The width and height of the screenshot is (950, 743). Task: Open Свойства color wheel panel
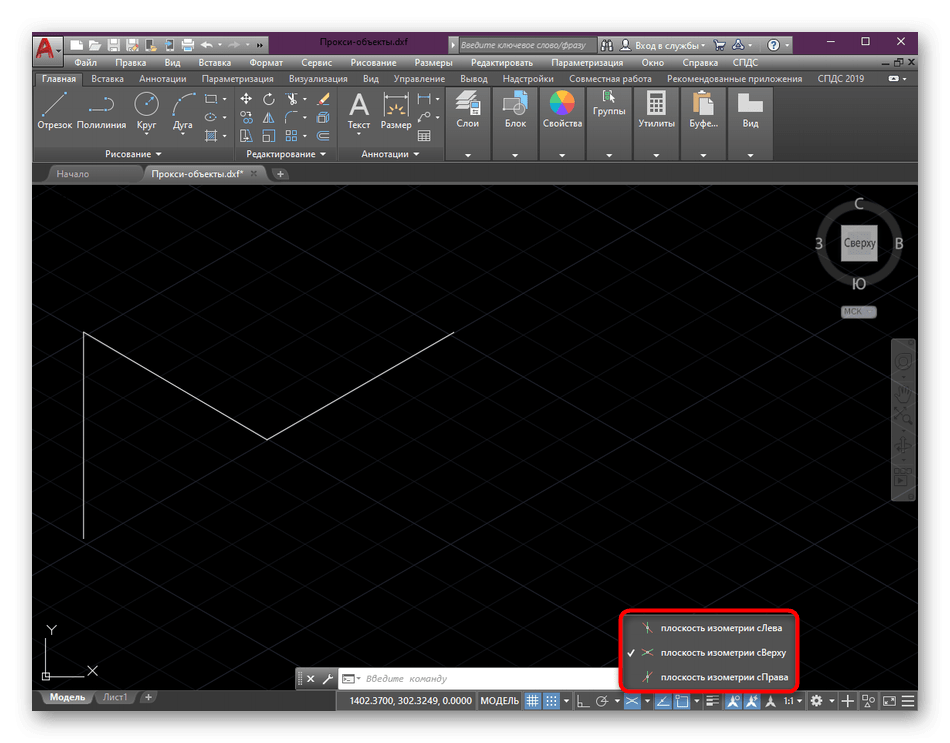(x=562, y=110)
